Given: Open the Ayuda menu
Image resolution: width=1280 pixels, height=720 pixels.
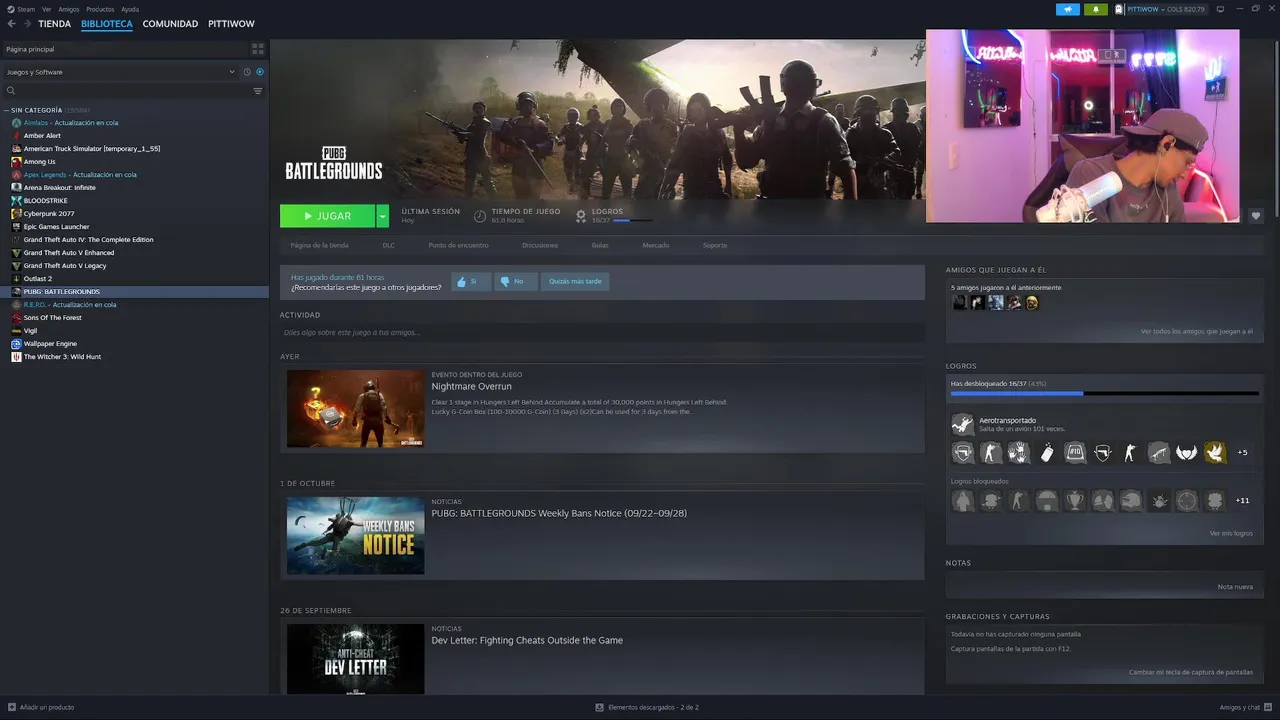Looking at the screenshot, I should point(130,9).
